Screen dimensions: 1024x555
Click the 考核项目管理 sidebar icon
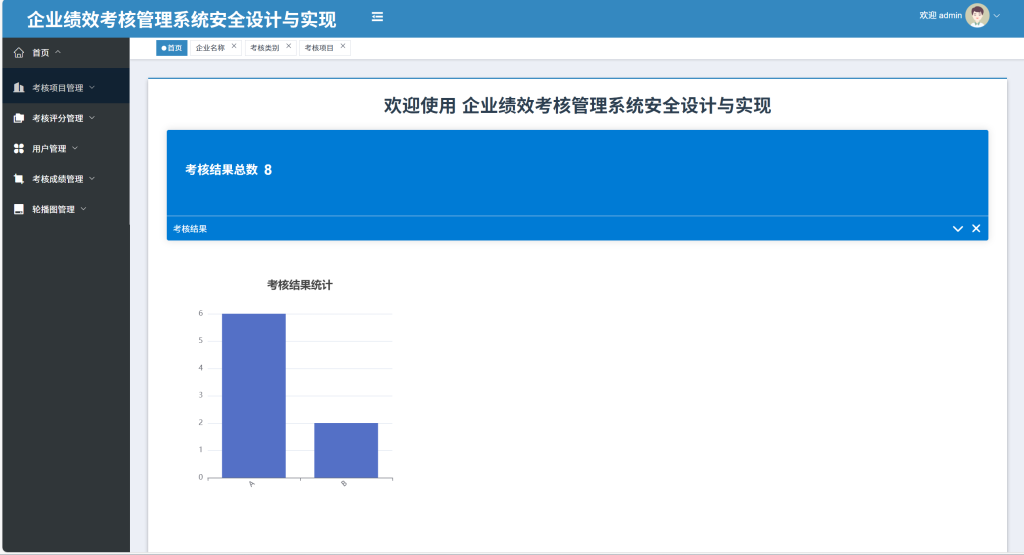point(19,87)
